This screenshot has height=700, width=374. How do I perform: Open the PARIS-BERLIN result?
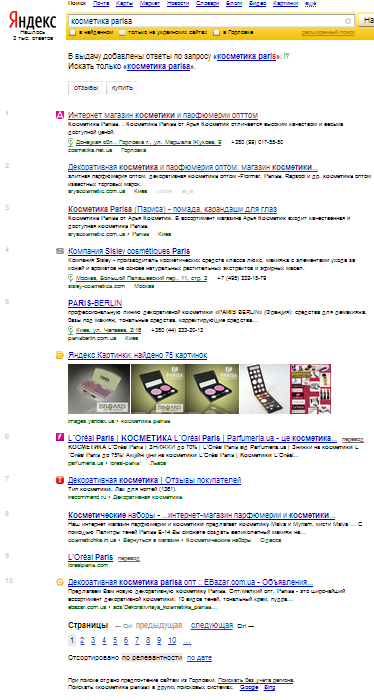(x=95, y=303)
